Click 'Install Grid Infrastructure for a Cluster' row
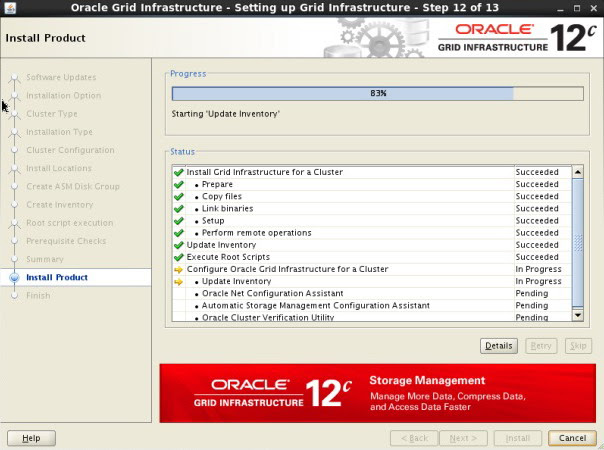This screenshot has height=450, width=604. [x=372, y=172]
